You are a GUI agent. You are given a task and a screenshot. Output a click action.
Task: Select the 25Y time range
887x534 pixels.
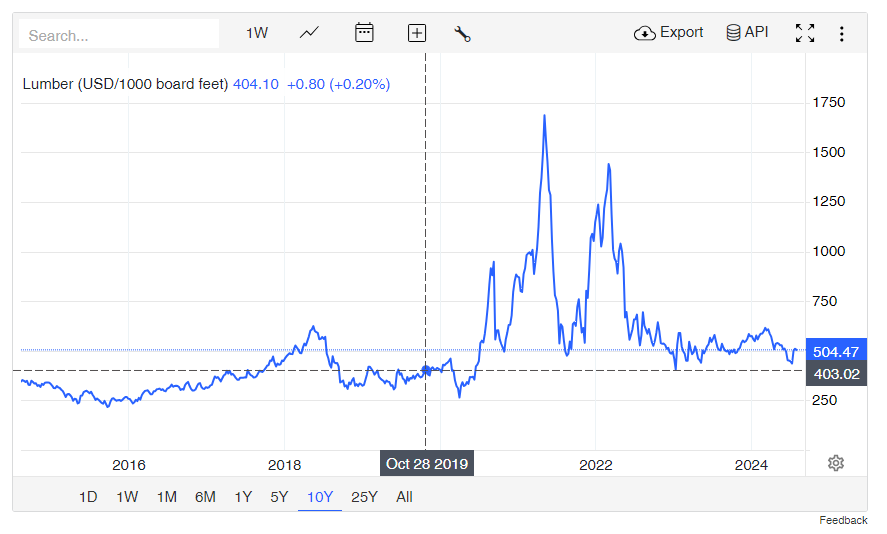point(364,497)
